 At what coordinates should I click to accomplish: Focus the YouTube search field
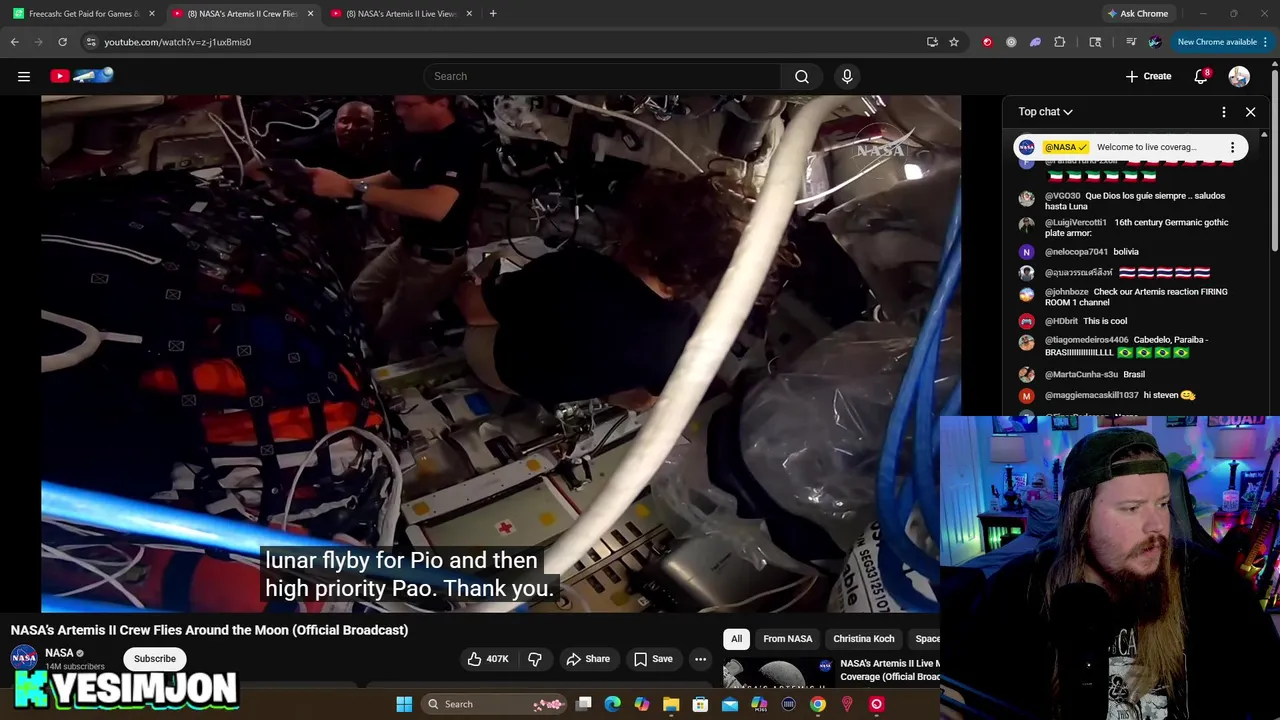(x=602, y=76)
